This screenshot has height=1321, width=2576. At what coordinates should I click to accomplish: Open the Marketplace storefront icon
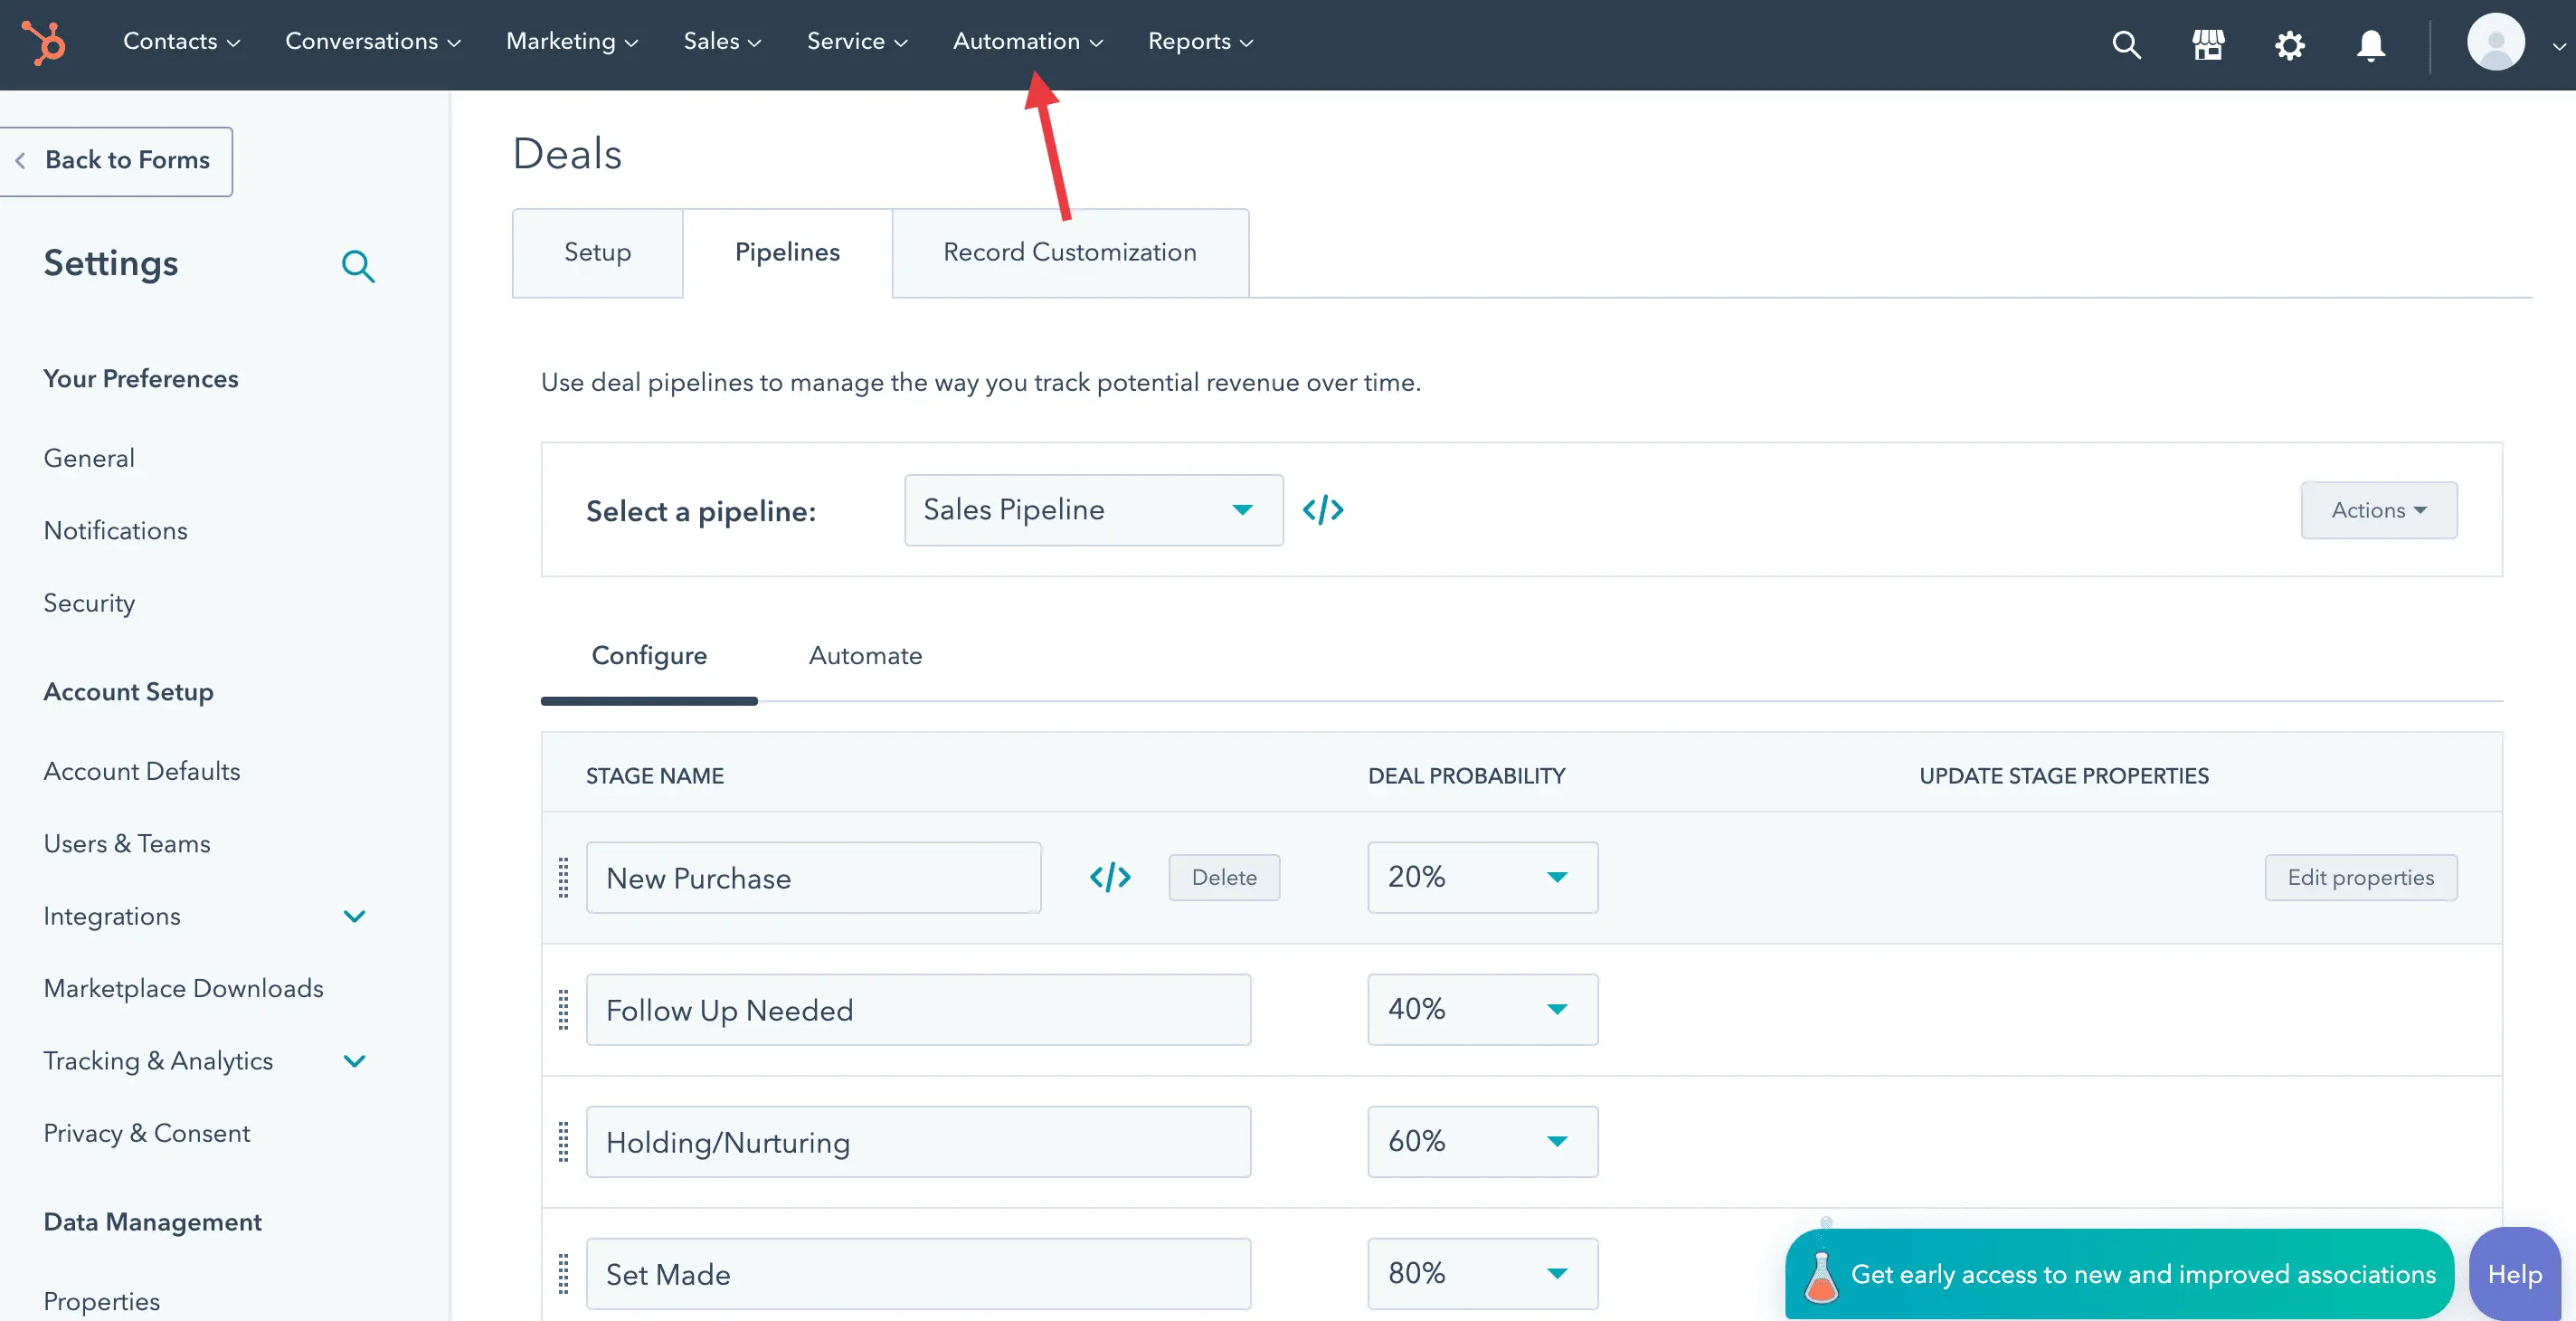(2208, 44)
